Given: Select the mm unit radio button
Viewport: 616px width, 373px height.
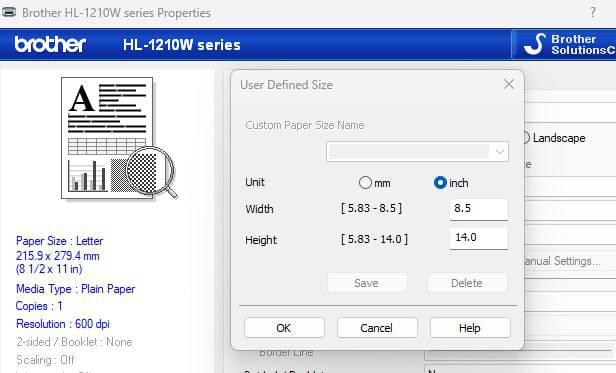Looking at the screenshot, I should 365,182.
